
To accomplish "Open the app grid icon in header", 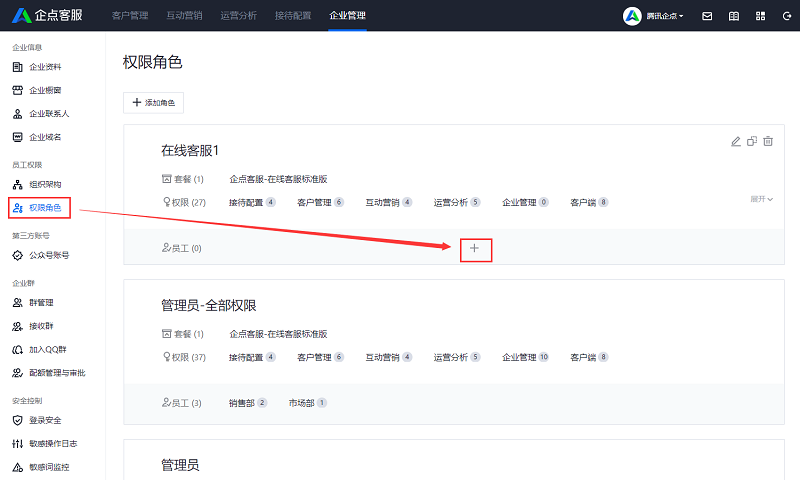I will pyautogui.click(x=760, y=16).
